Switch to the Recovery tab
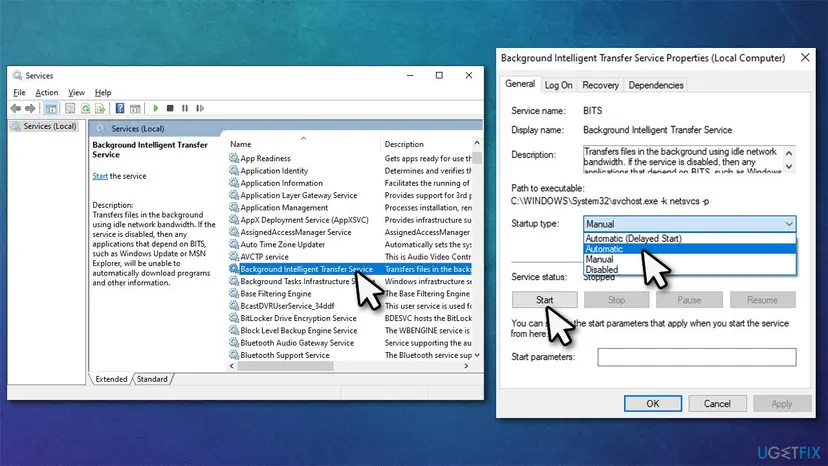 click(600, 85)
